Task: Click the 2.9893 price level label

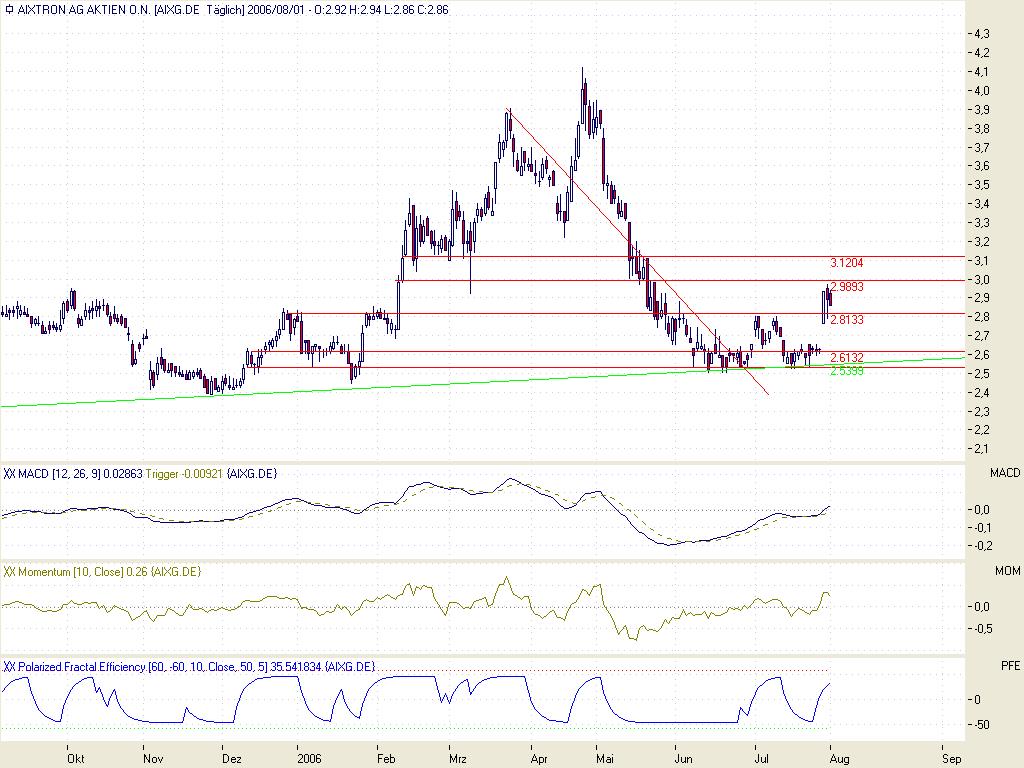Action: click(847, 287)
